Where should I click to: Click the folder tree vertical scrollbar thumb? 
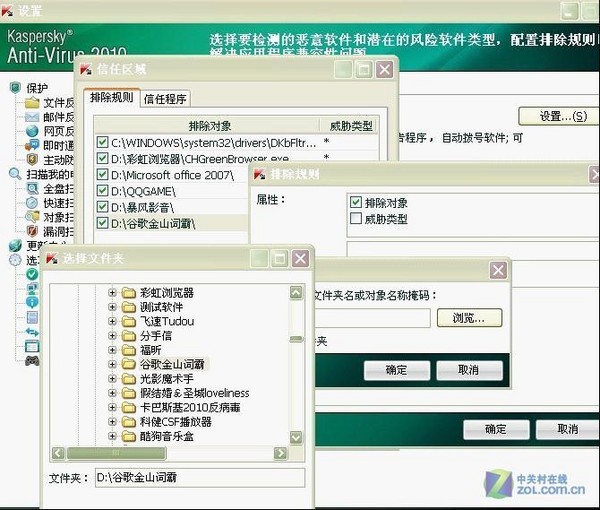coord(296,339)
